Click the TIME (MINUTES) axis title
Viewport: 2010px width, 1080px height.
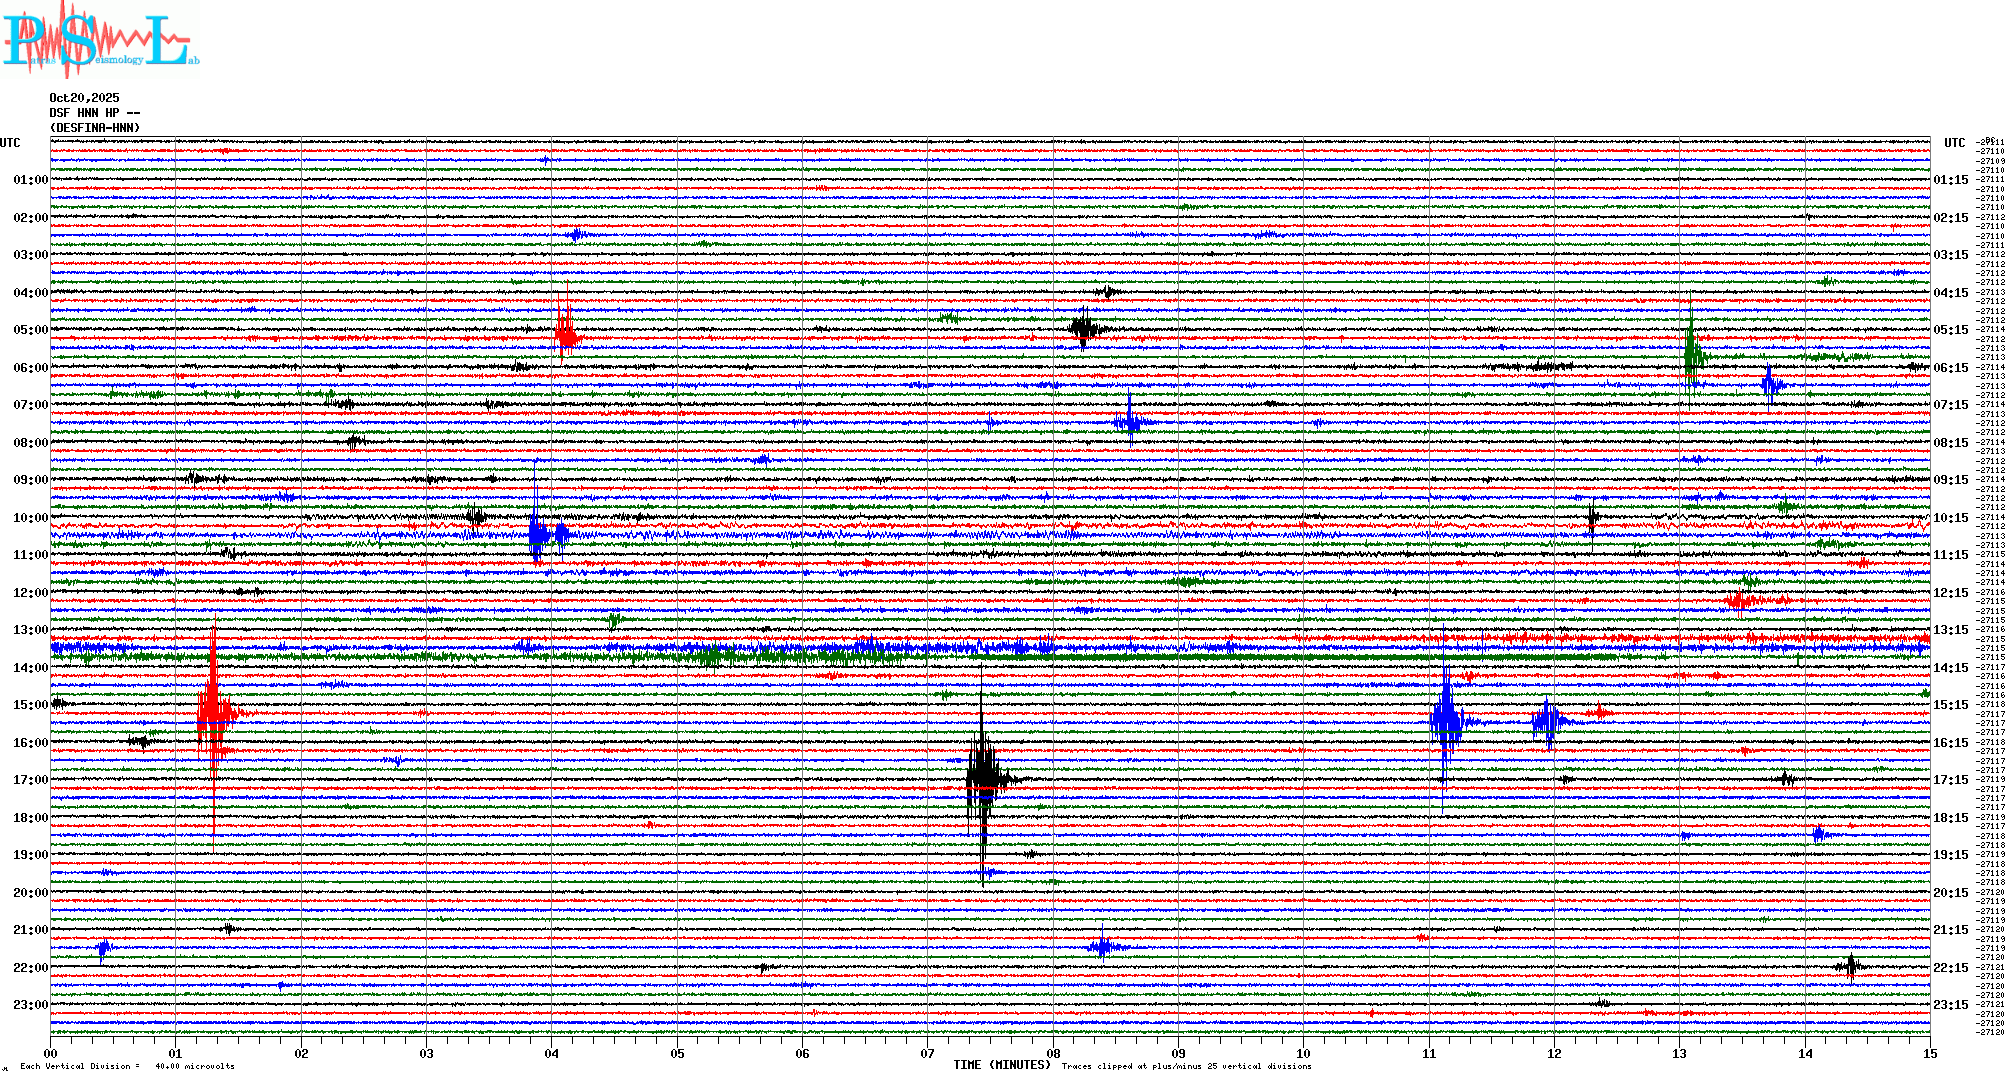pyautogui.click(x=1002, y=1065)
